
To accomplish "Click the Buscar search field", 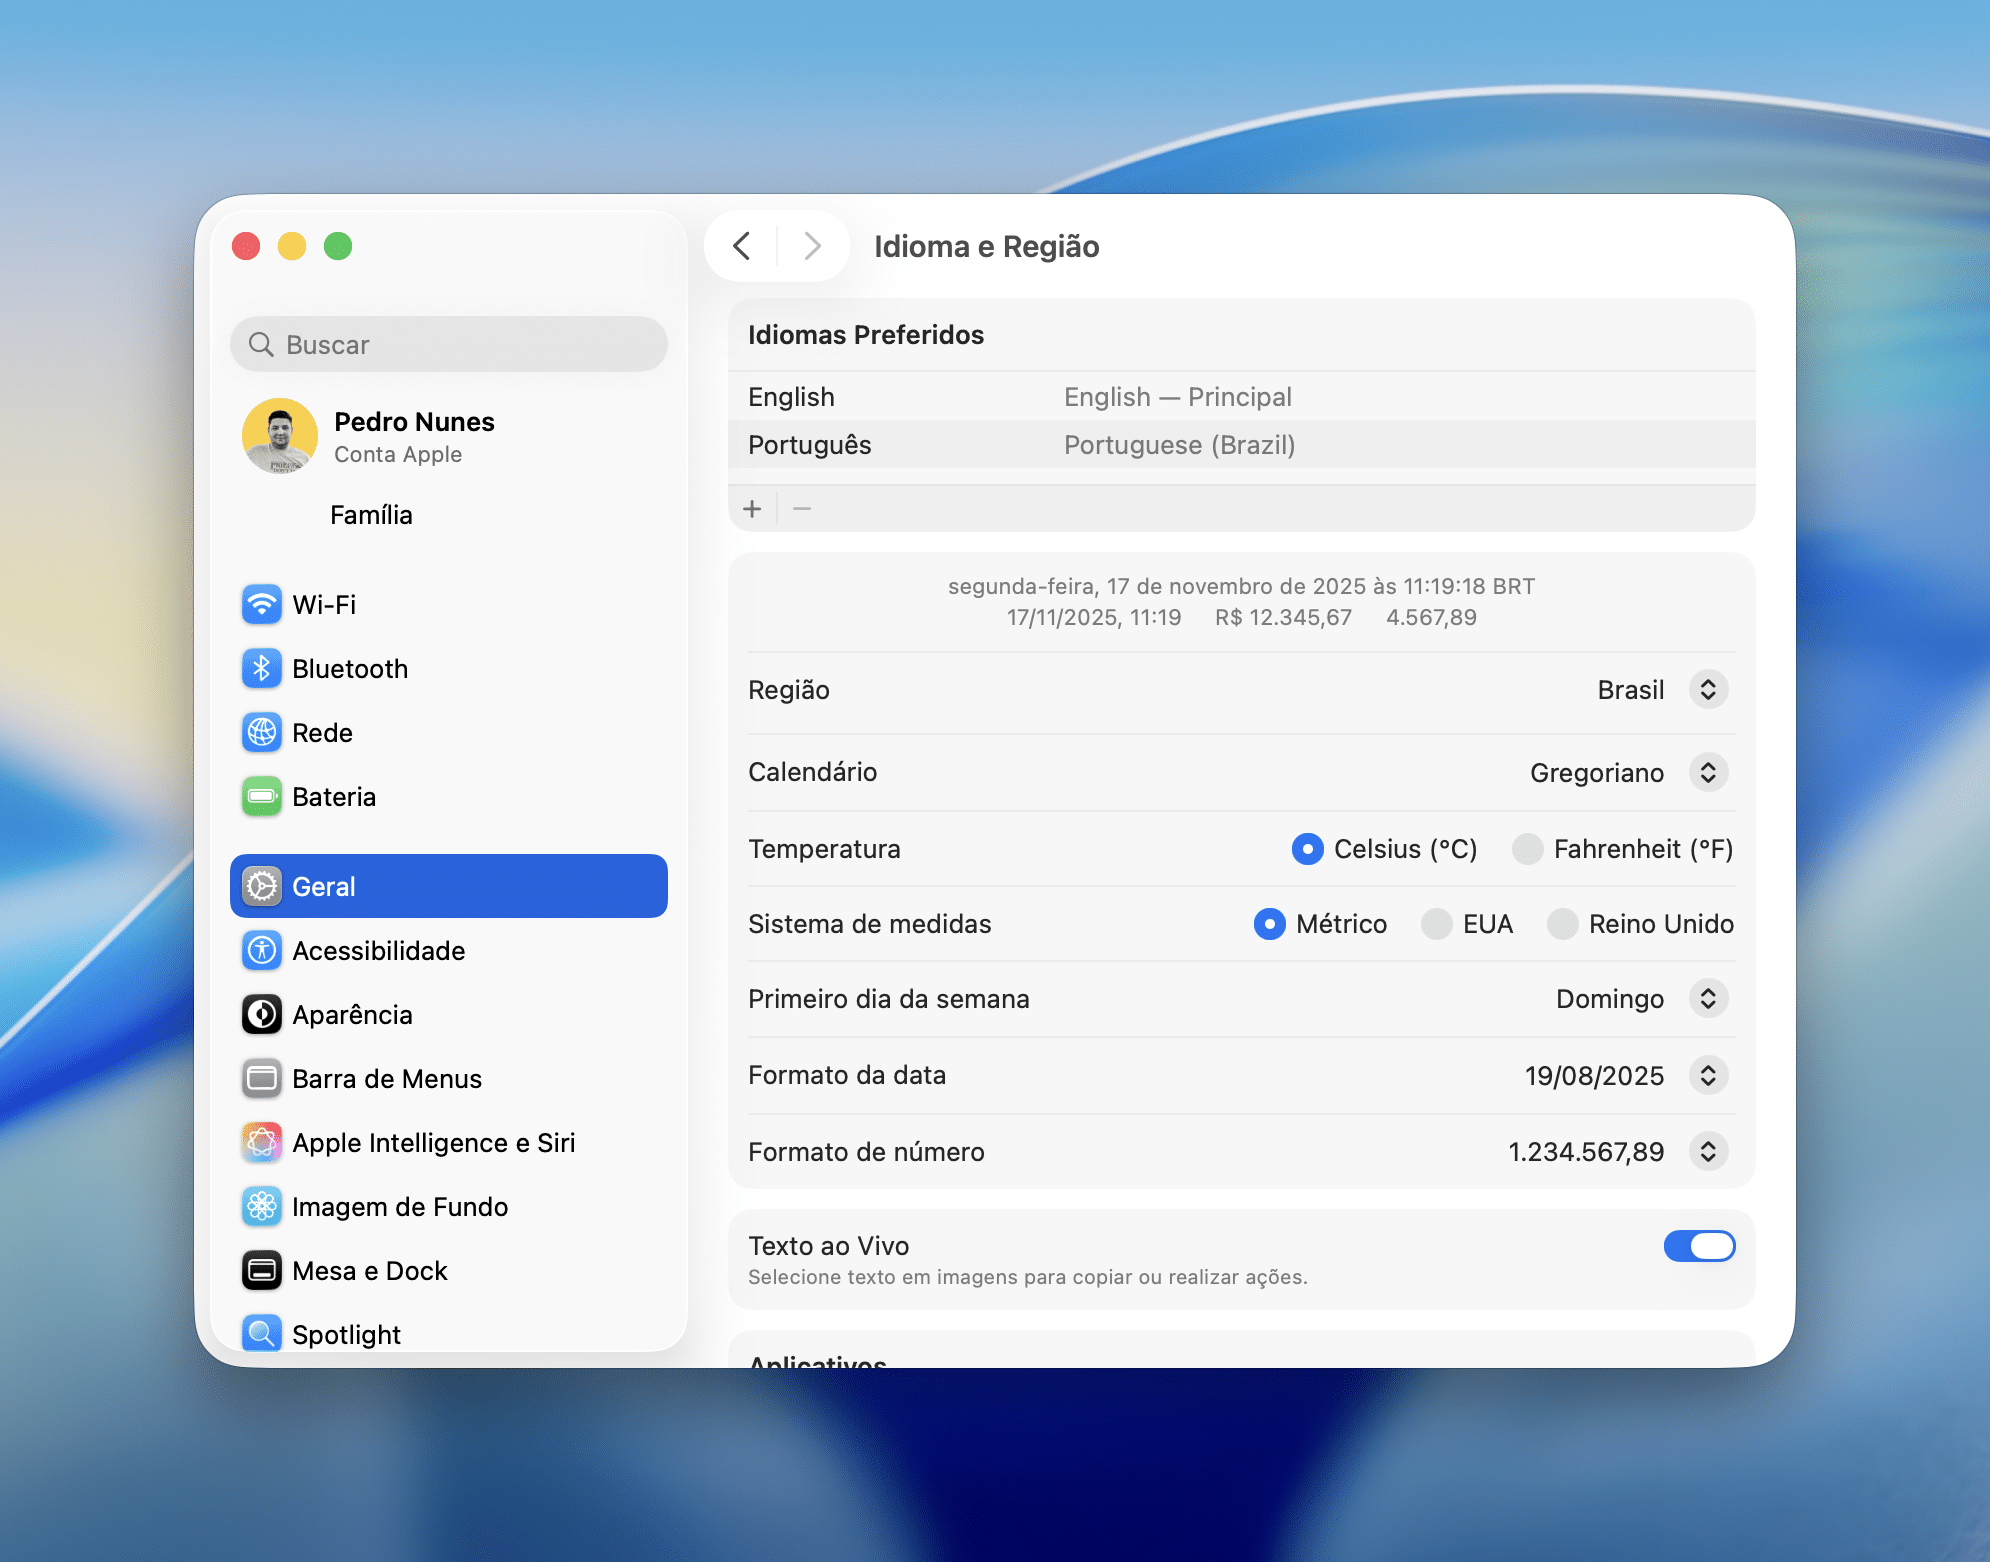I will (450, 345).
